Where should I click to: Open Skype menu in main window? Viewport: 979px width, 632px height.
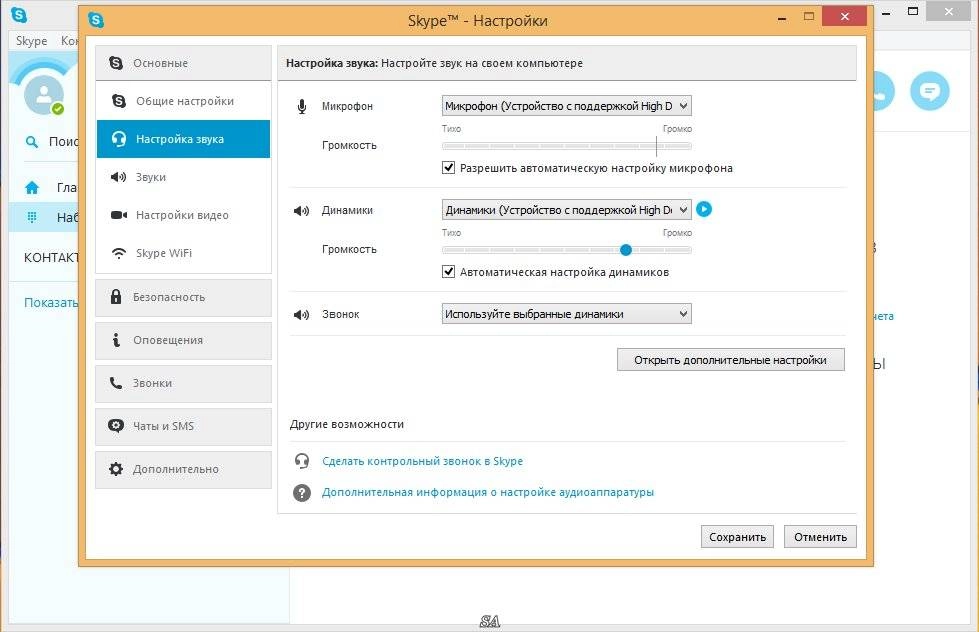31,41
